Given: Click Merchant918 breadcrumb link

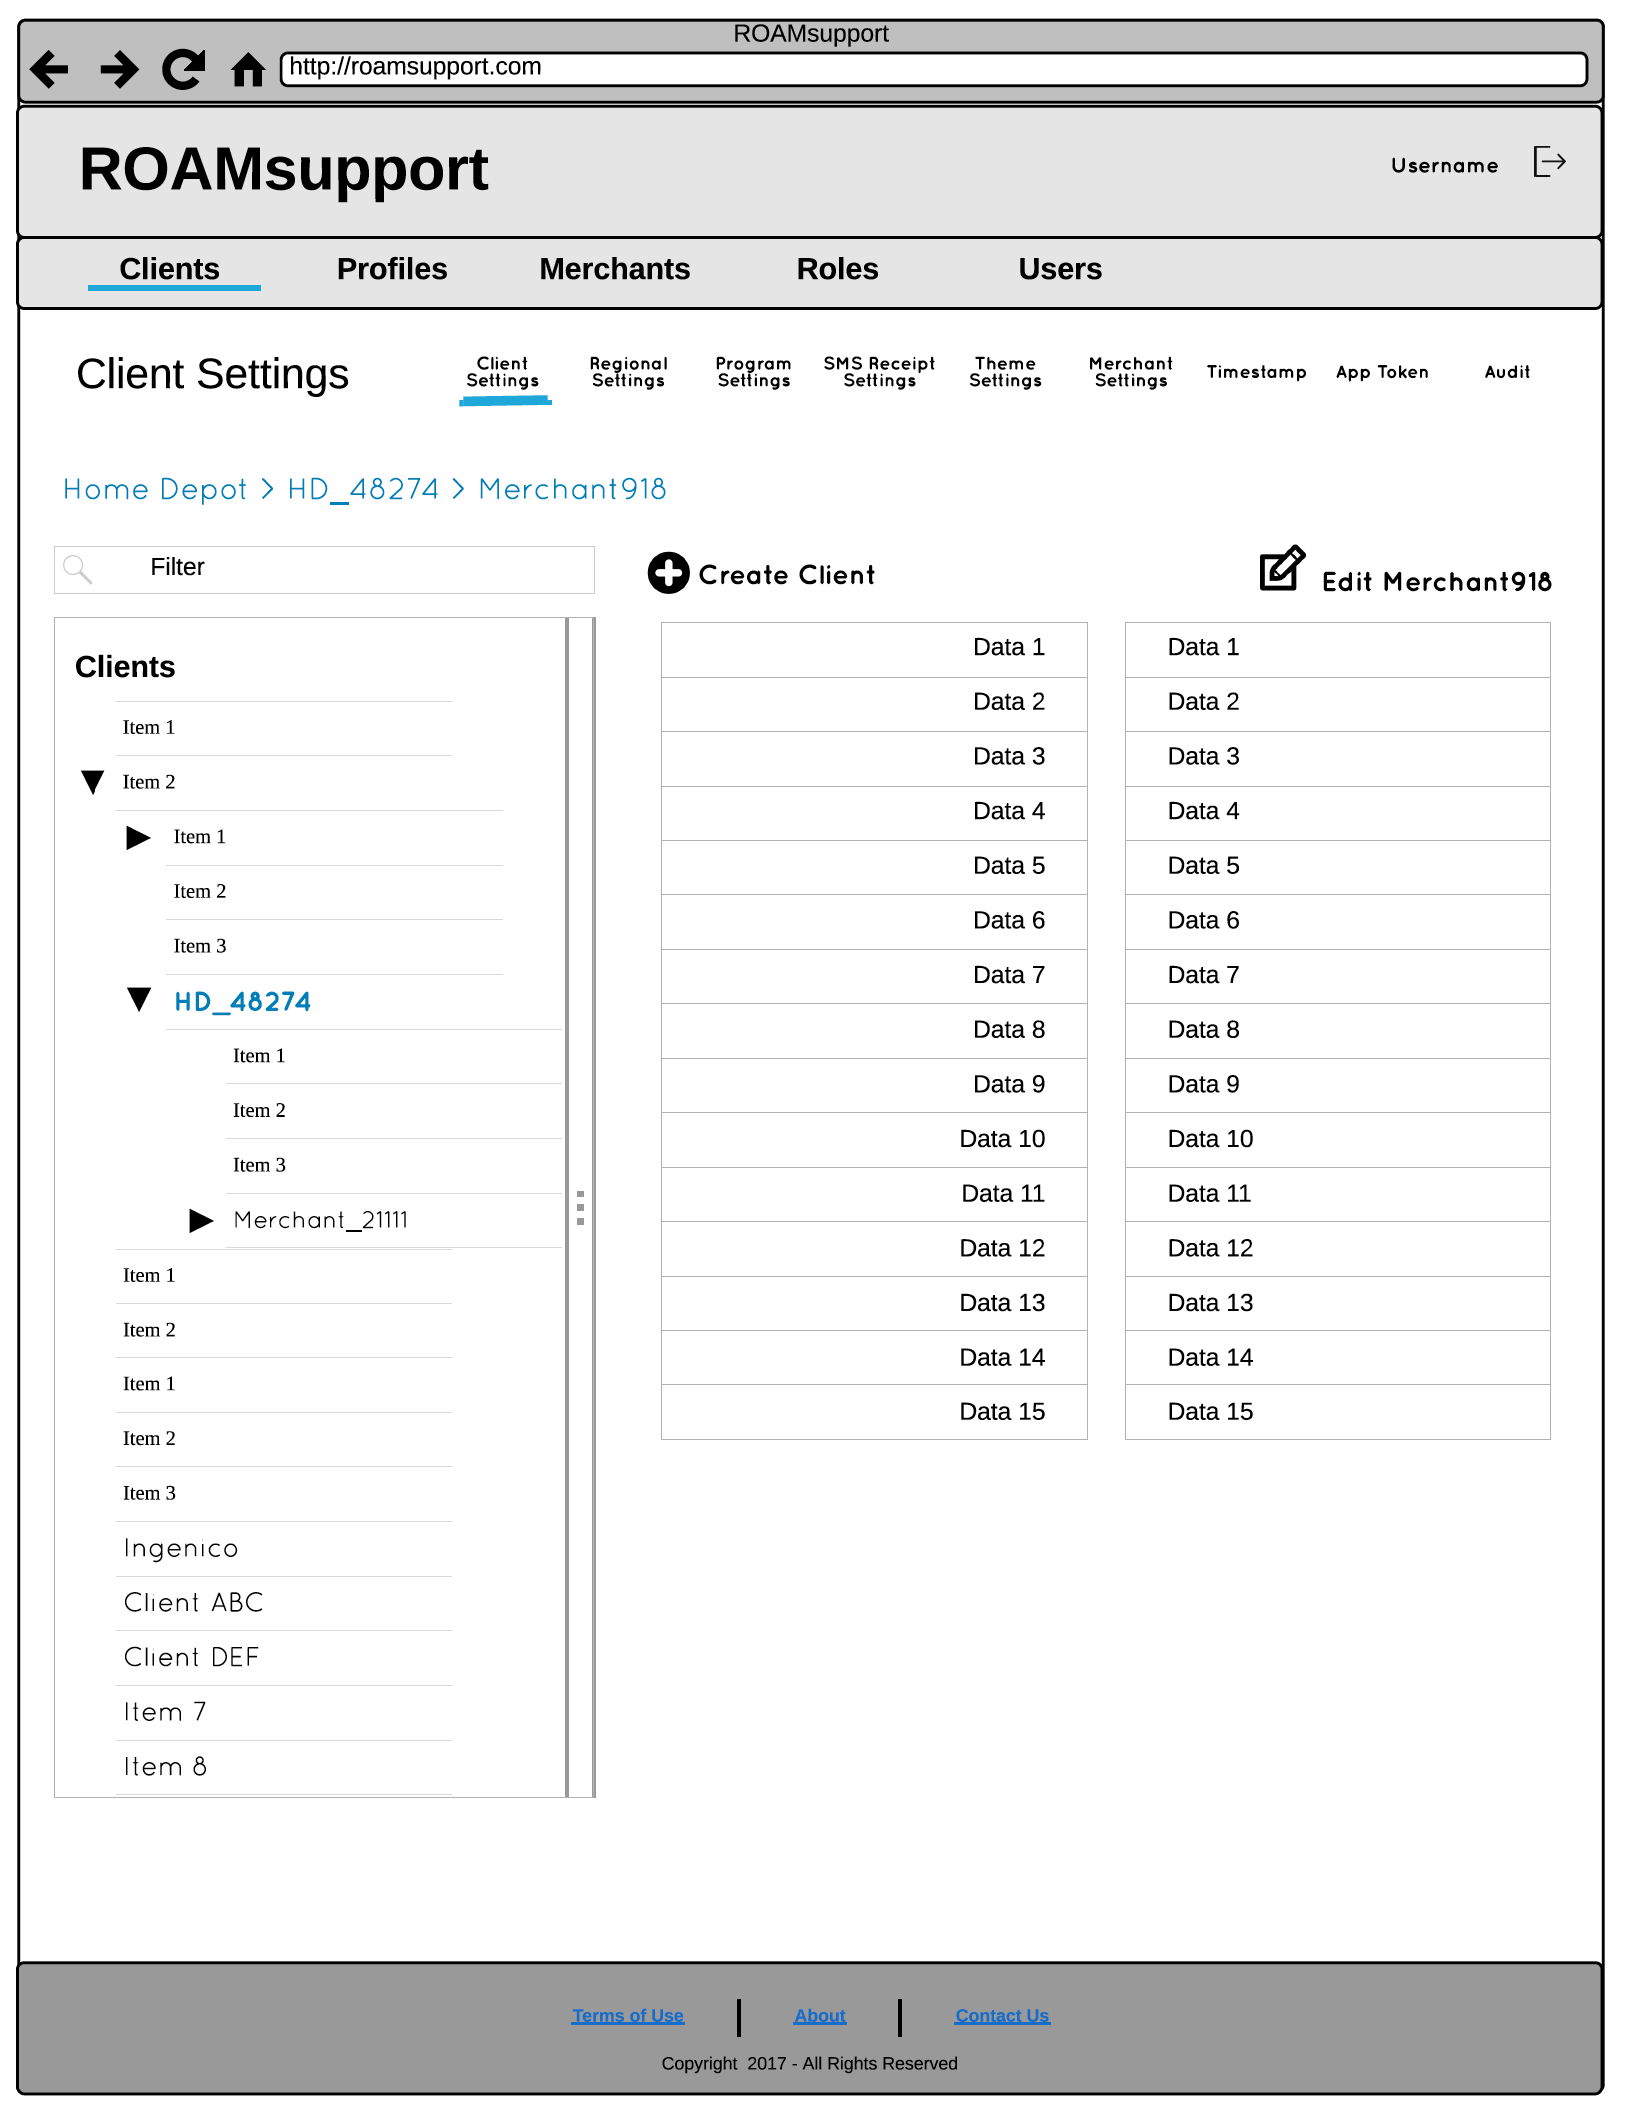Looking at the screenshot, I should 572,489.
